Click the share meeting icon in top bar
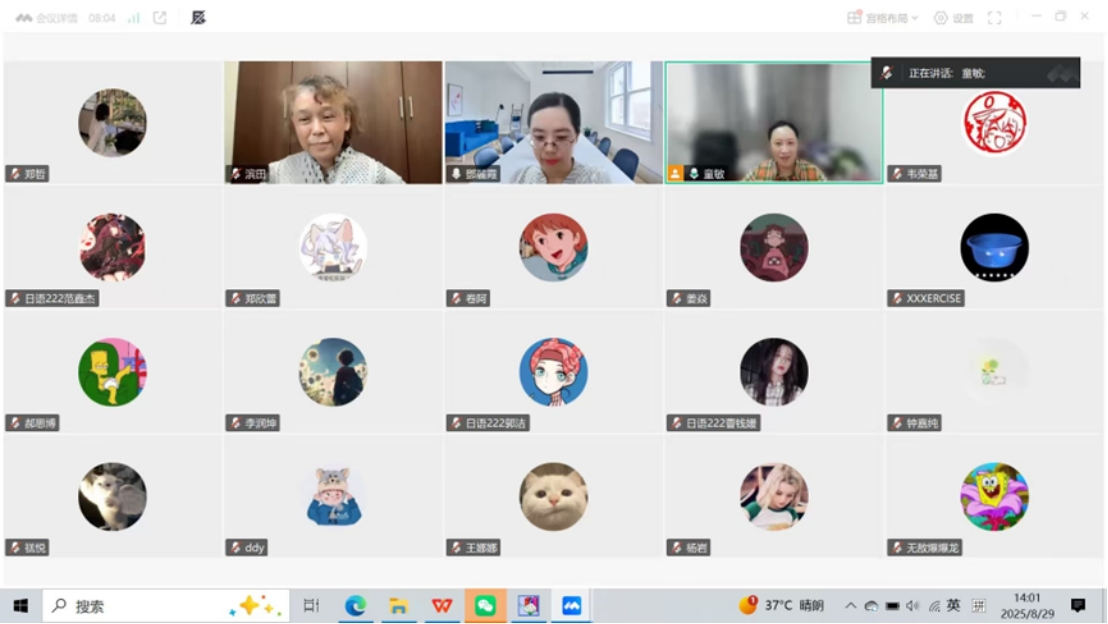The image size is (1108, 624). pyautogui.click(x=160, y=18)
